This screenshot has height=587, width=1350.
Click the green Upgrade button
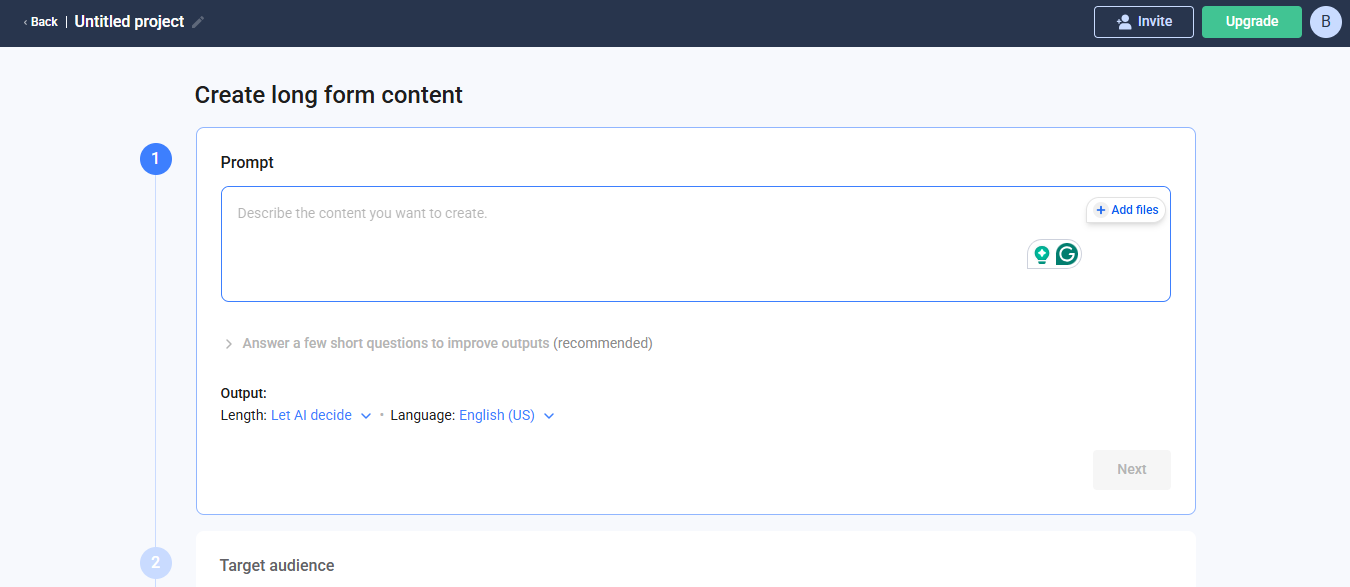(x=1251, y=22)
